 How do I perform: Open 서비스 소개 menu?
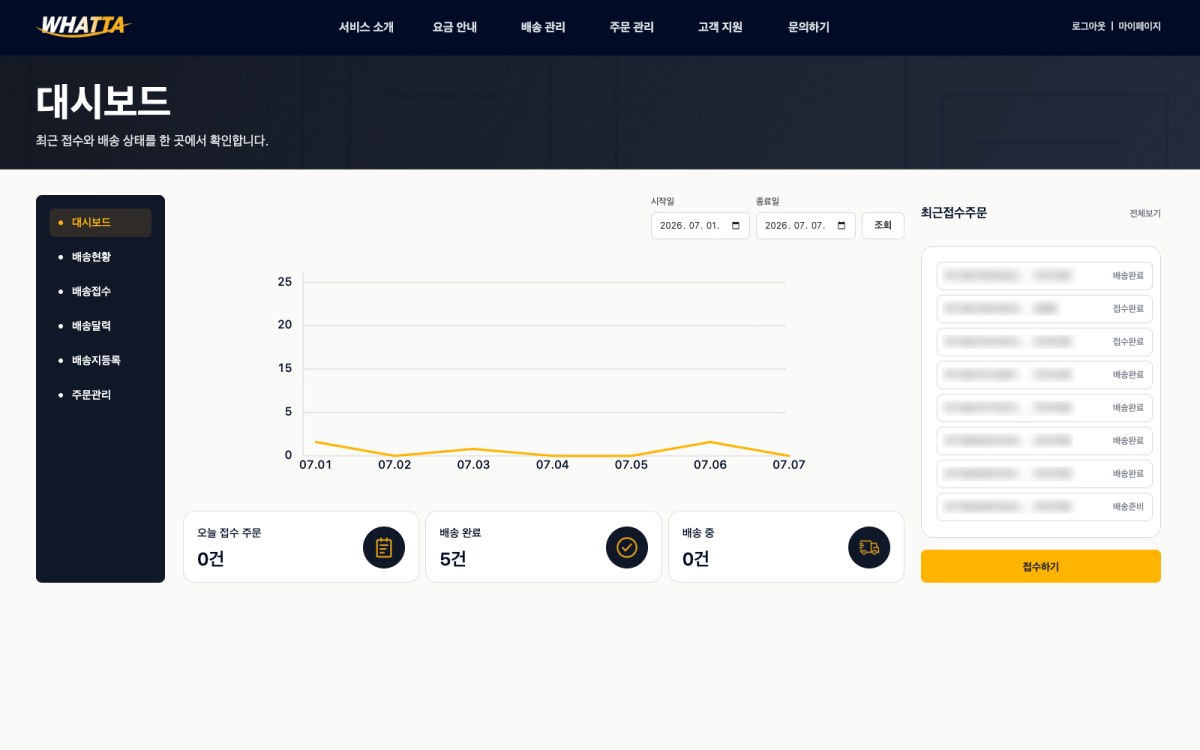pos(366,27)
